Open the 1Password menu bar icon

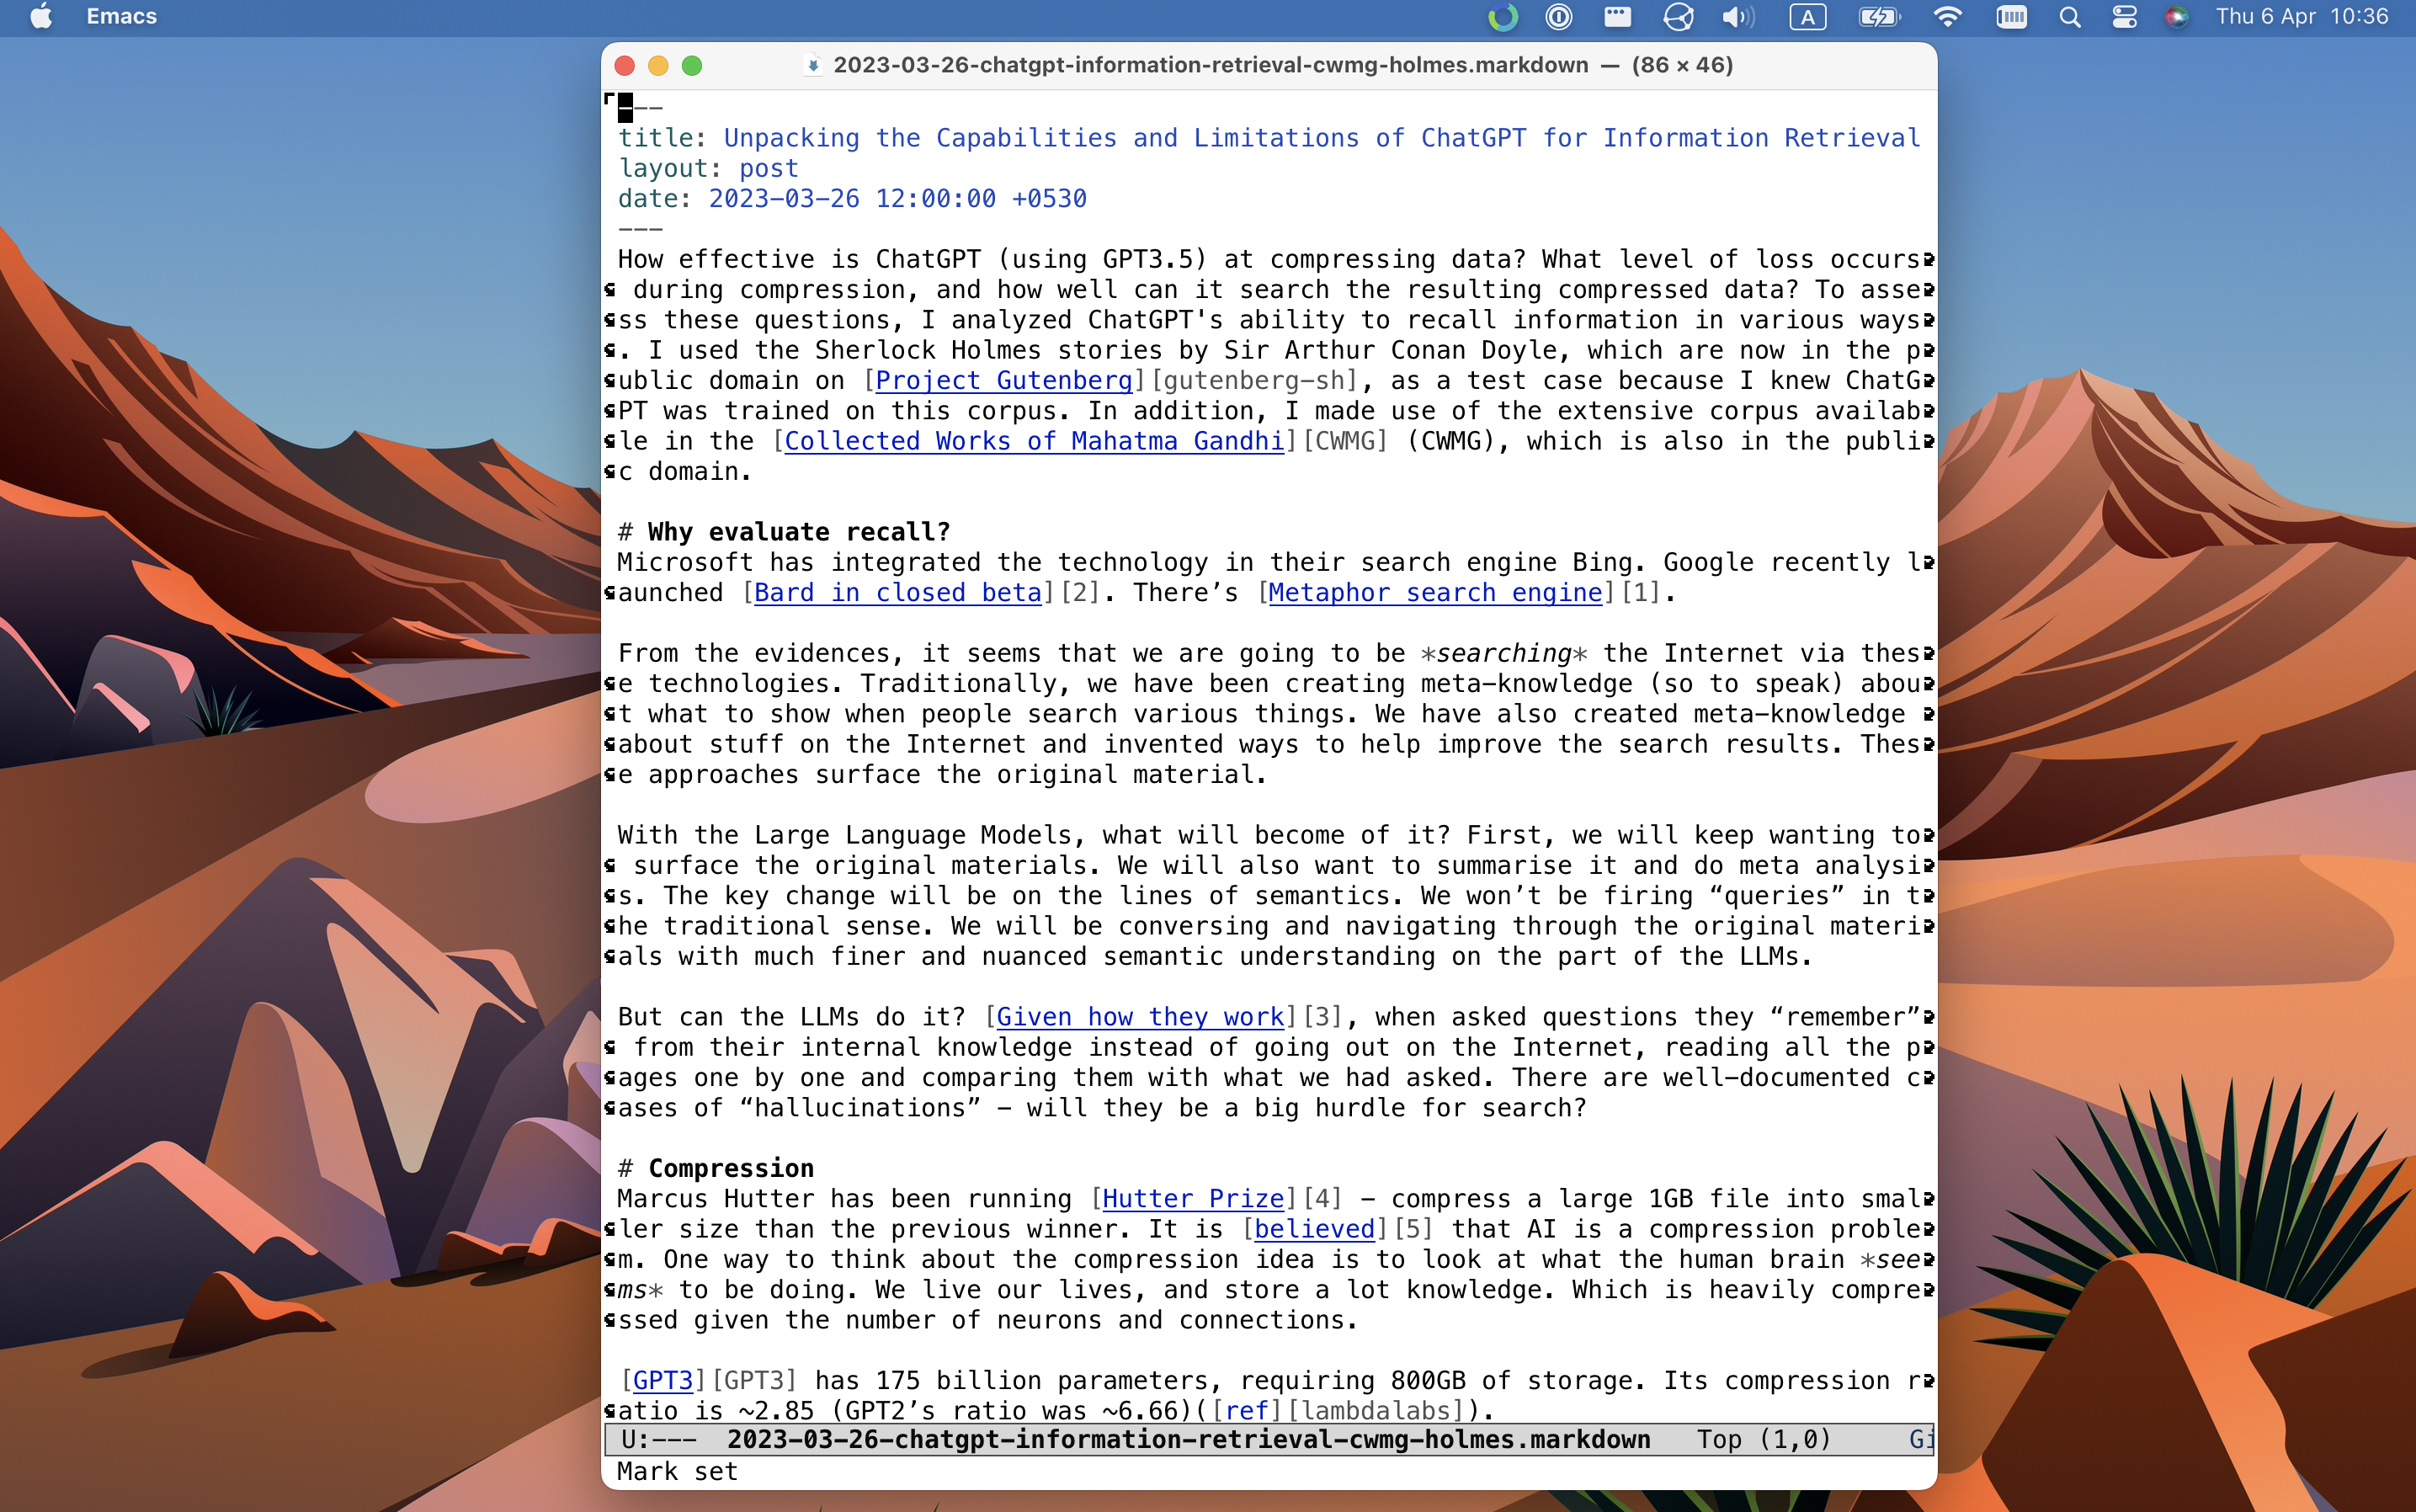(1559, 17)
